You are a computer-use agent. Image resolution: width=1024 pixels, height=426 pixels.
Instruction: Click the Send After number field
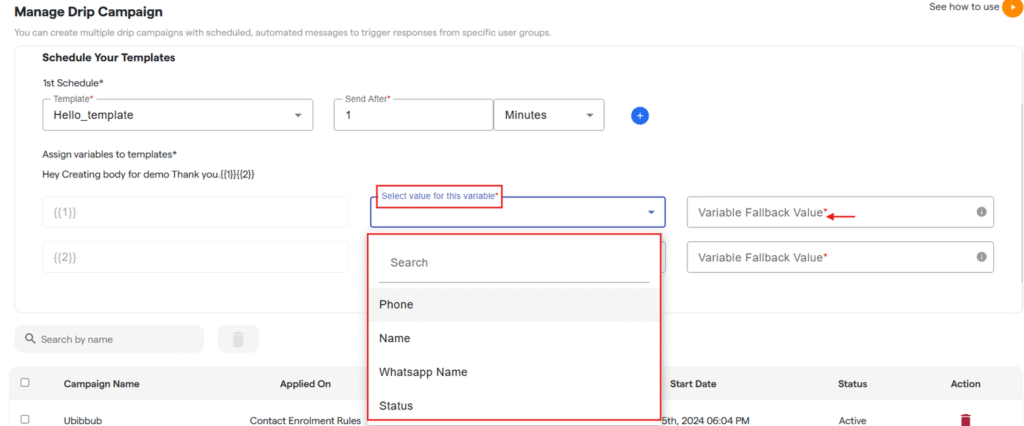click(413, 115)
